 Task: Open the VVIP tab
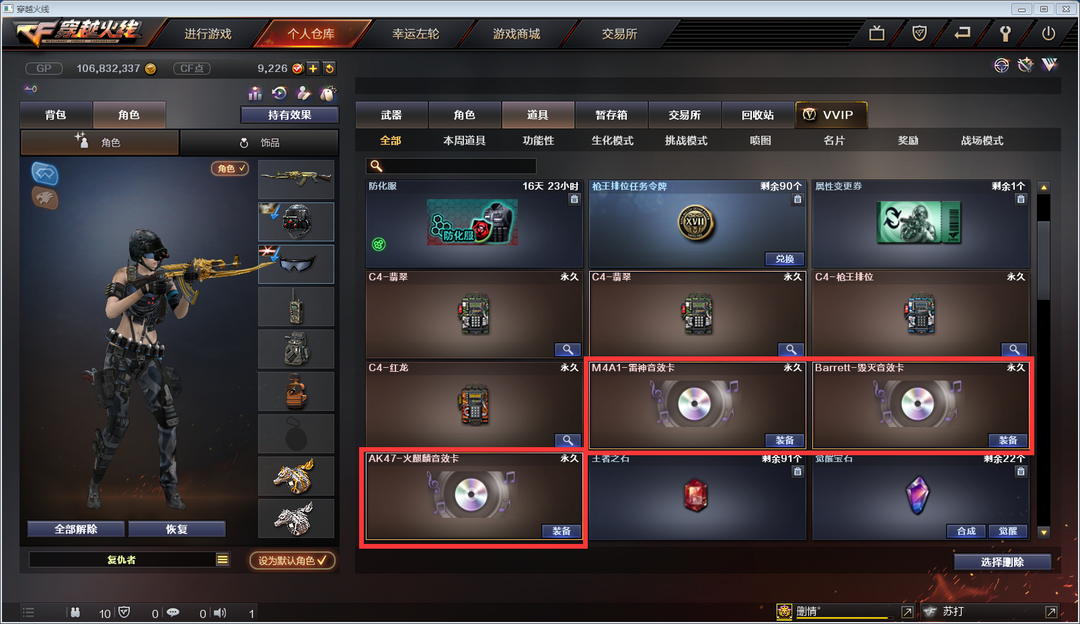[831, 114]
